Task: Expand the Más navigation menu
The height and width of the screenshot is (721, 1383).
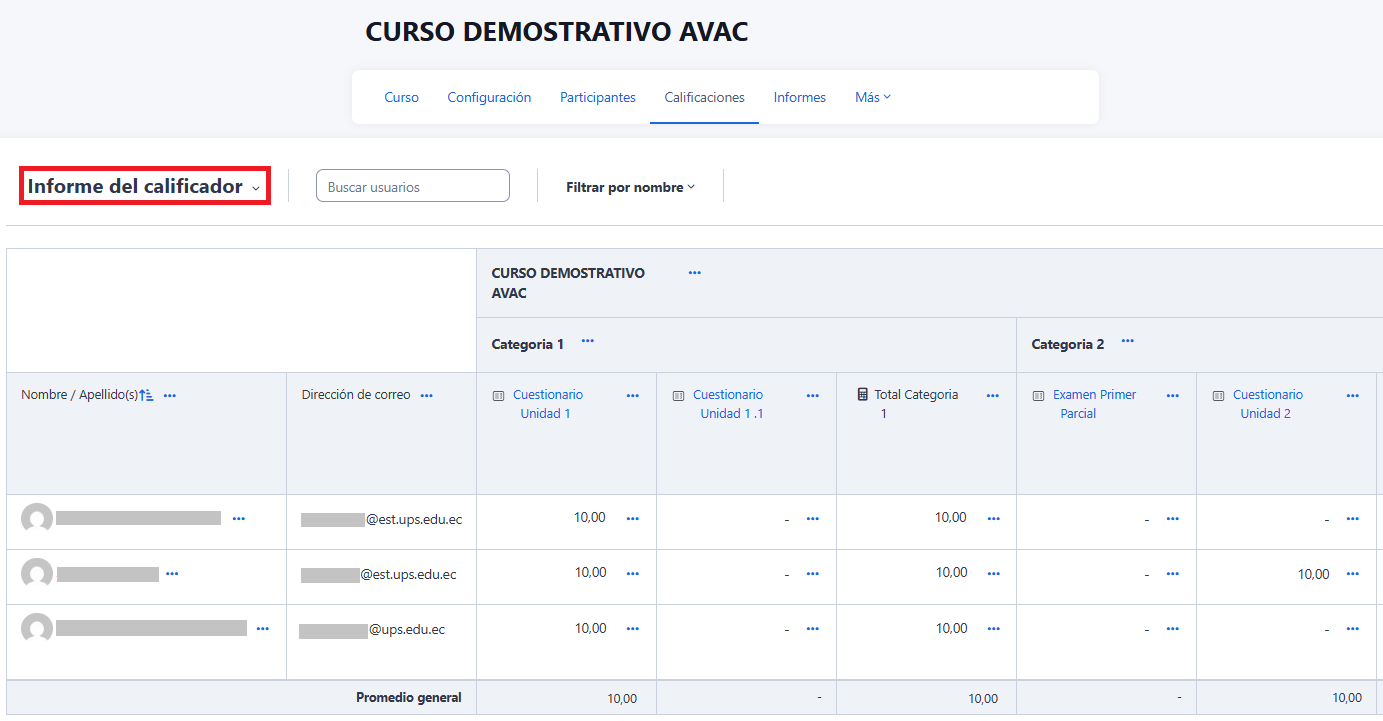Action: 872,98
